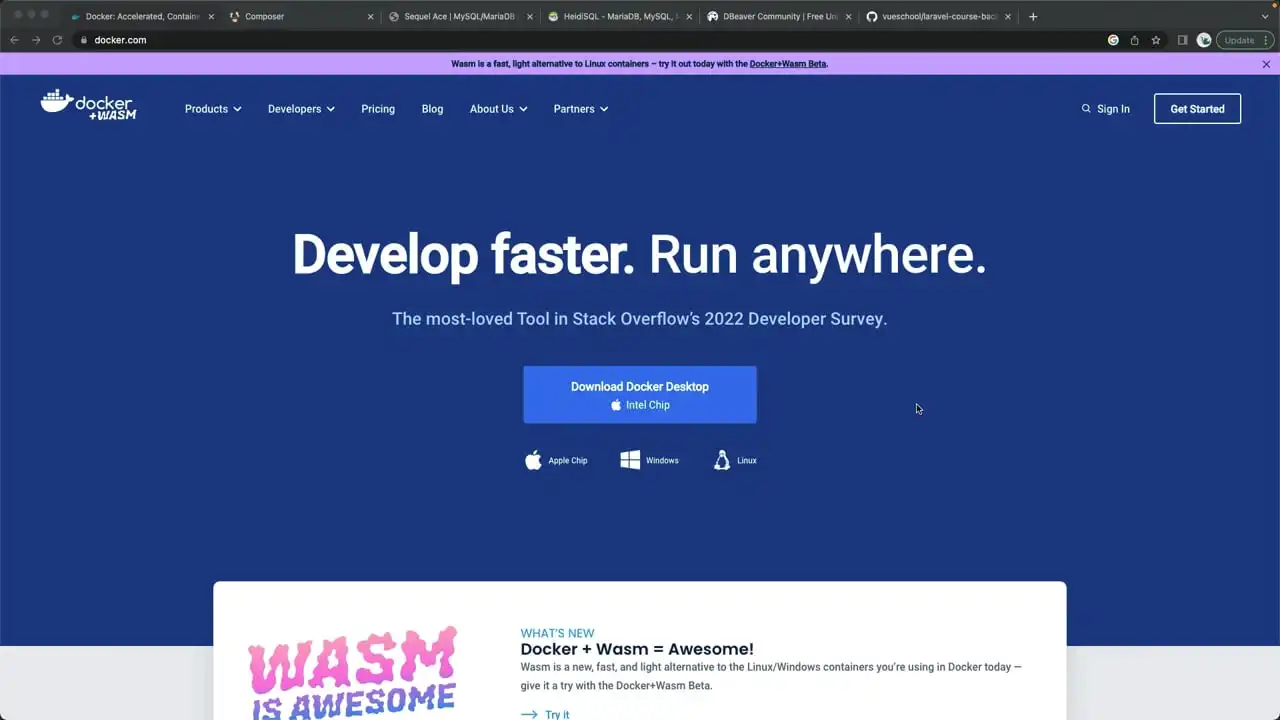Viewport: 1280px width, 720px height.
Task: Click Download Docker Desktop Intel Chip button
Action: (x=640, y=394)
